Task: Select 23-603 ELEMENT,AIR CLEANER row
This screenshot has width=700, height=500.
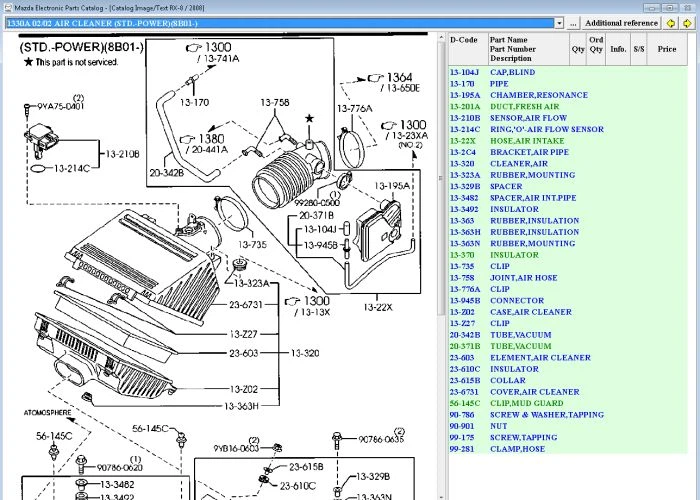Action: 539,358
